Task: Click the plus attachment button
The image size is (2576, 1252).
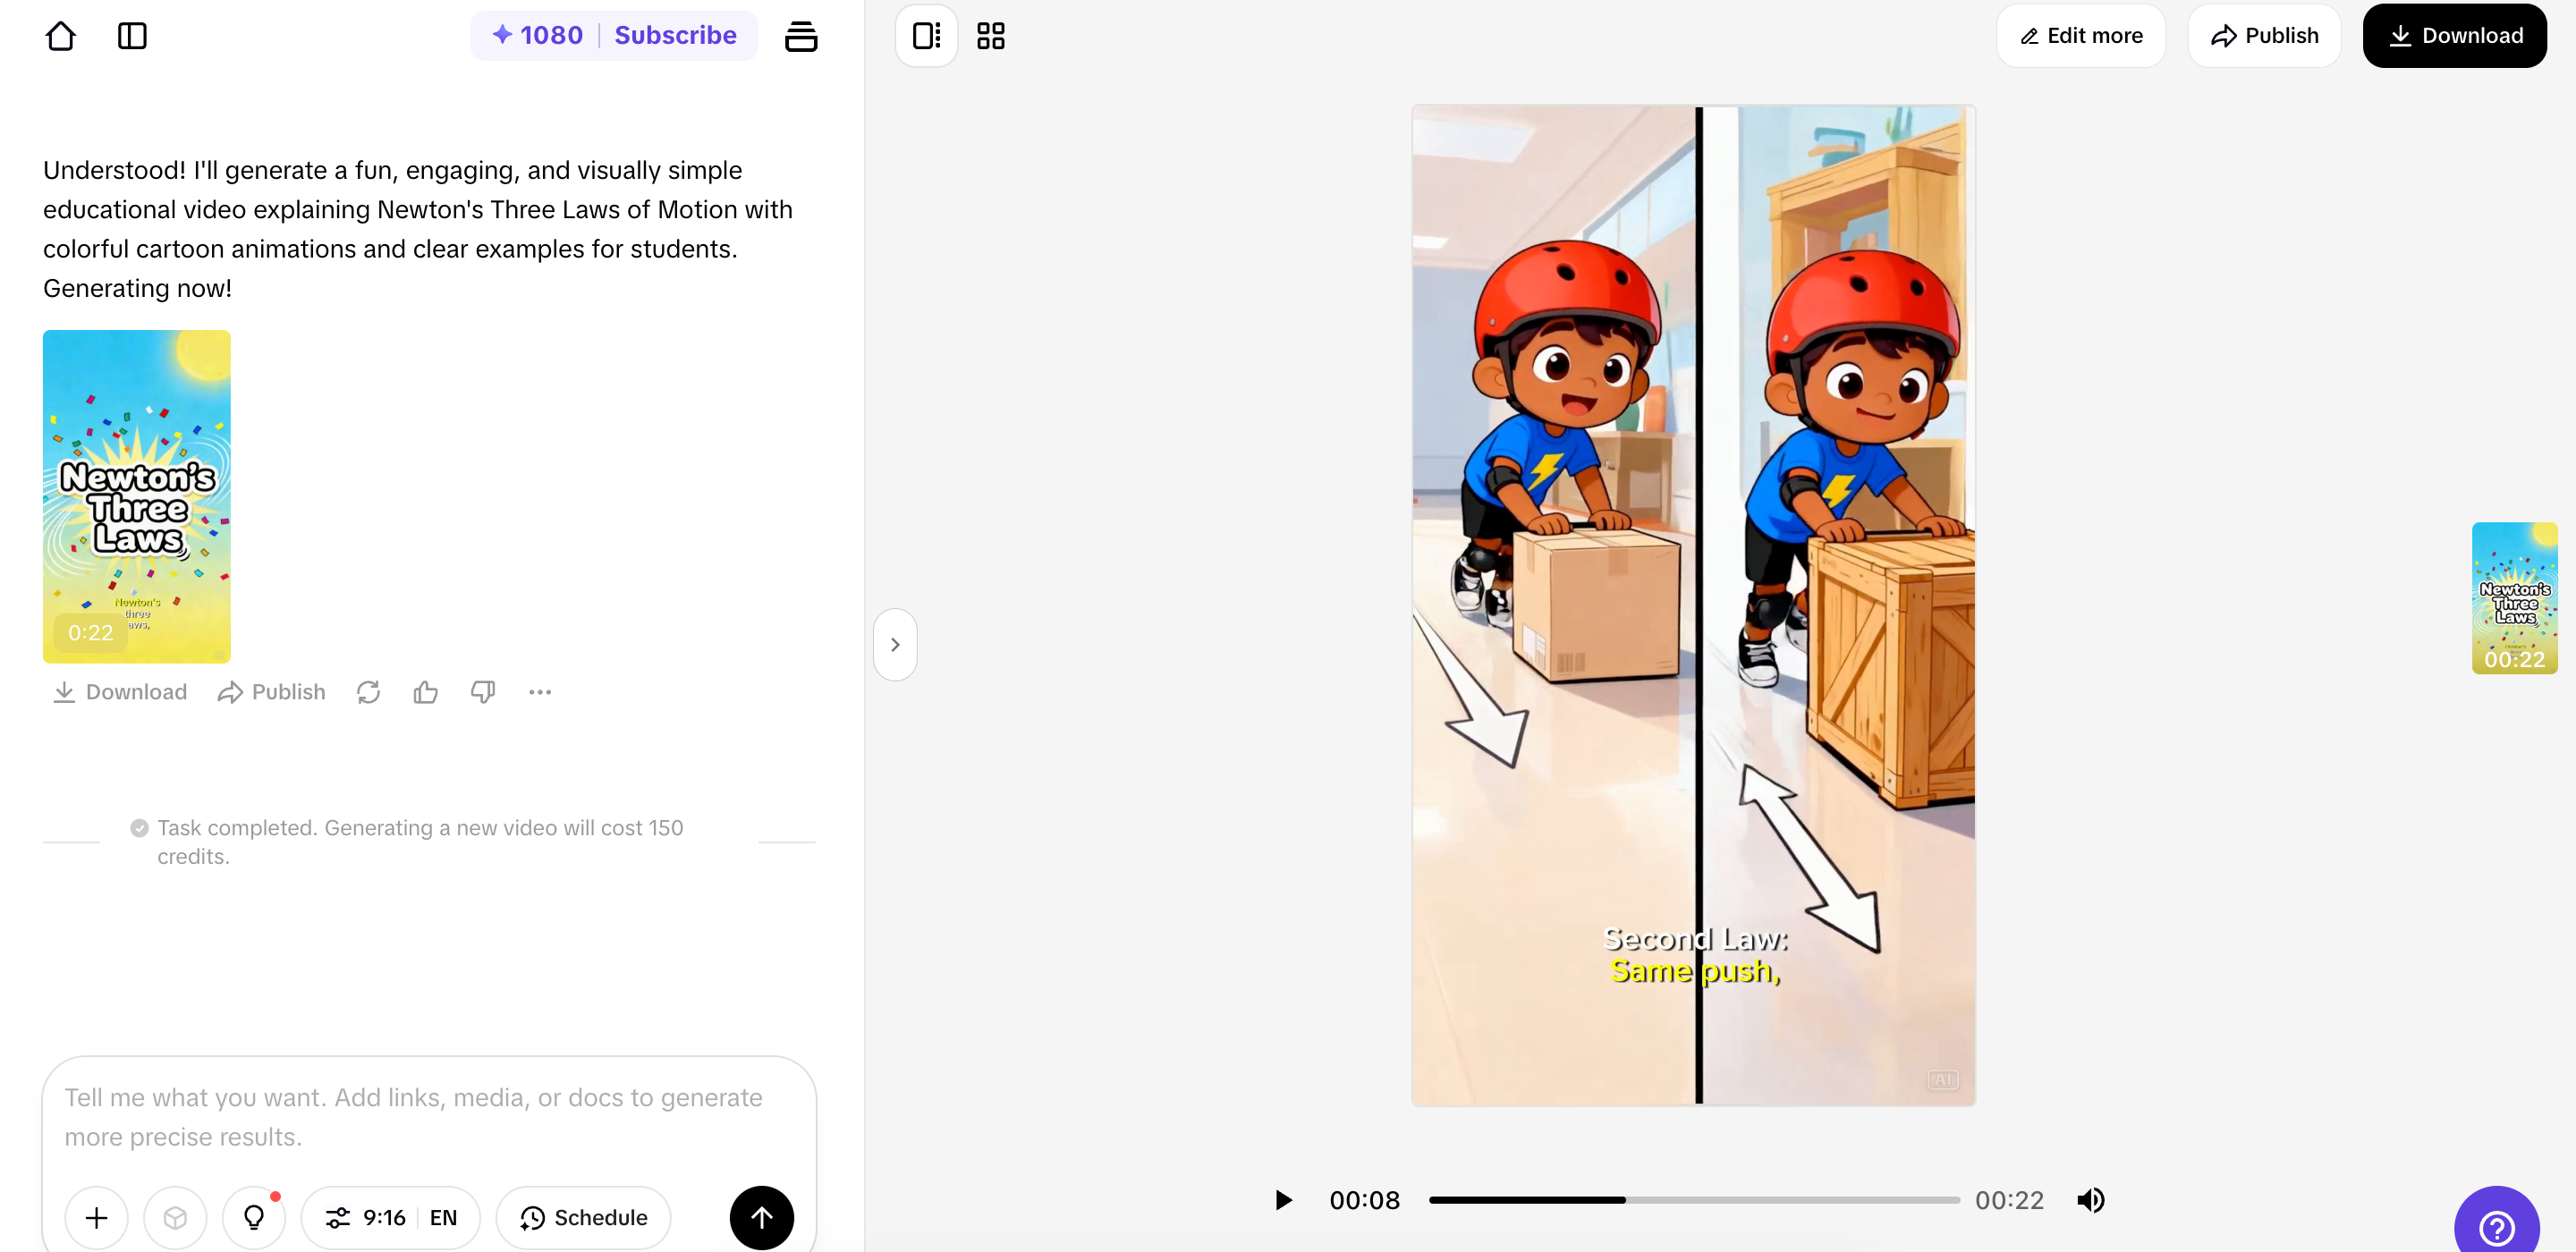Action: click(96, 1217)
